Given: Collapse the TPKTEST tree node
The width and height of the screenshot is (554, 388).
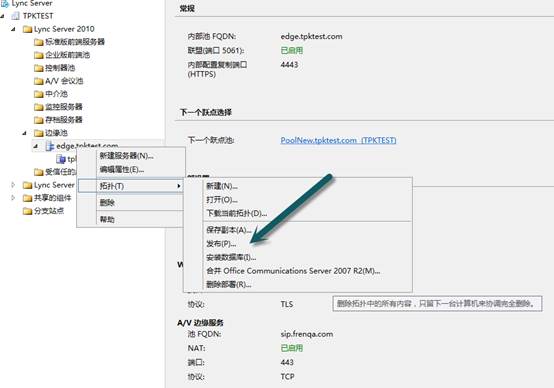Looking at the screenshot, I should (3, 16).
